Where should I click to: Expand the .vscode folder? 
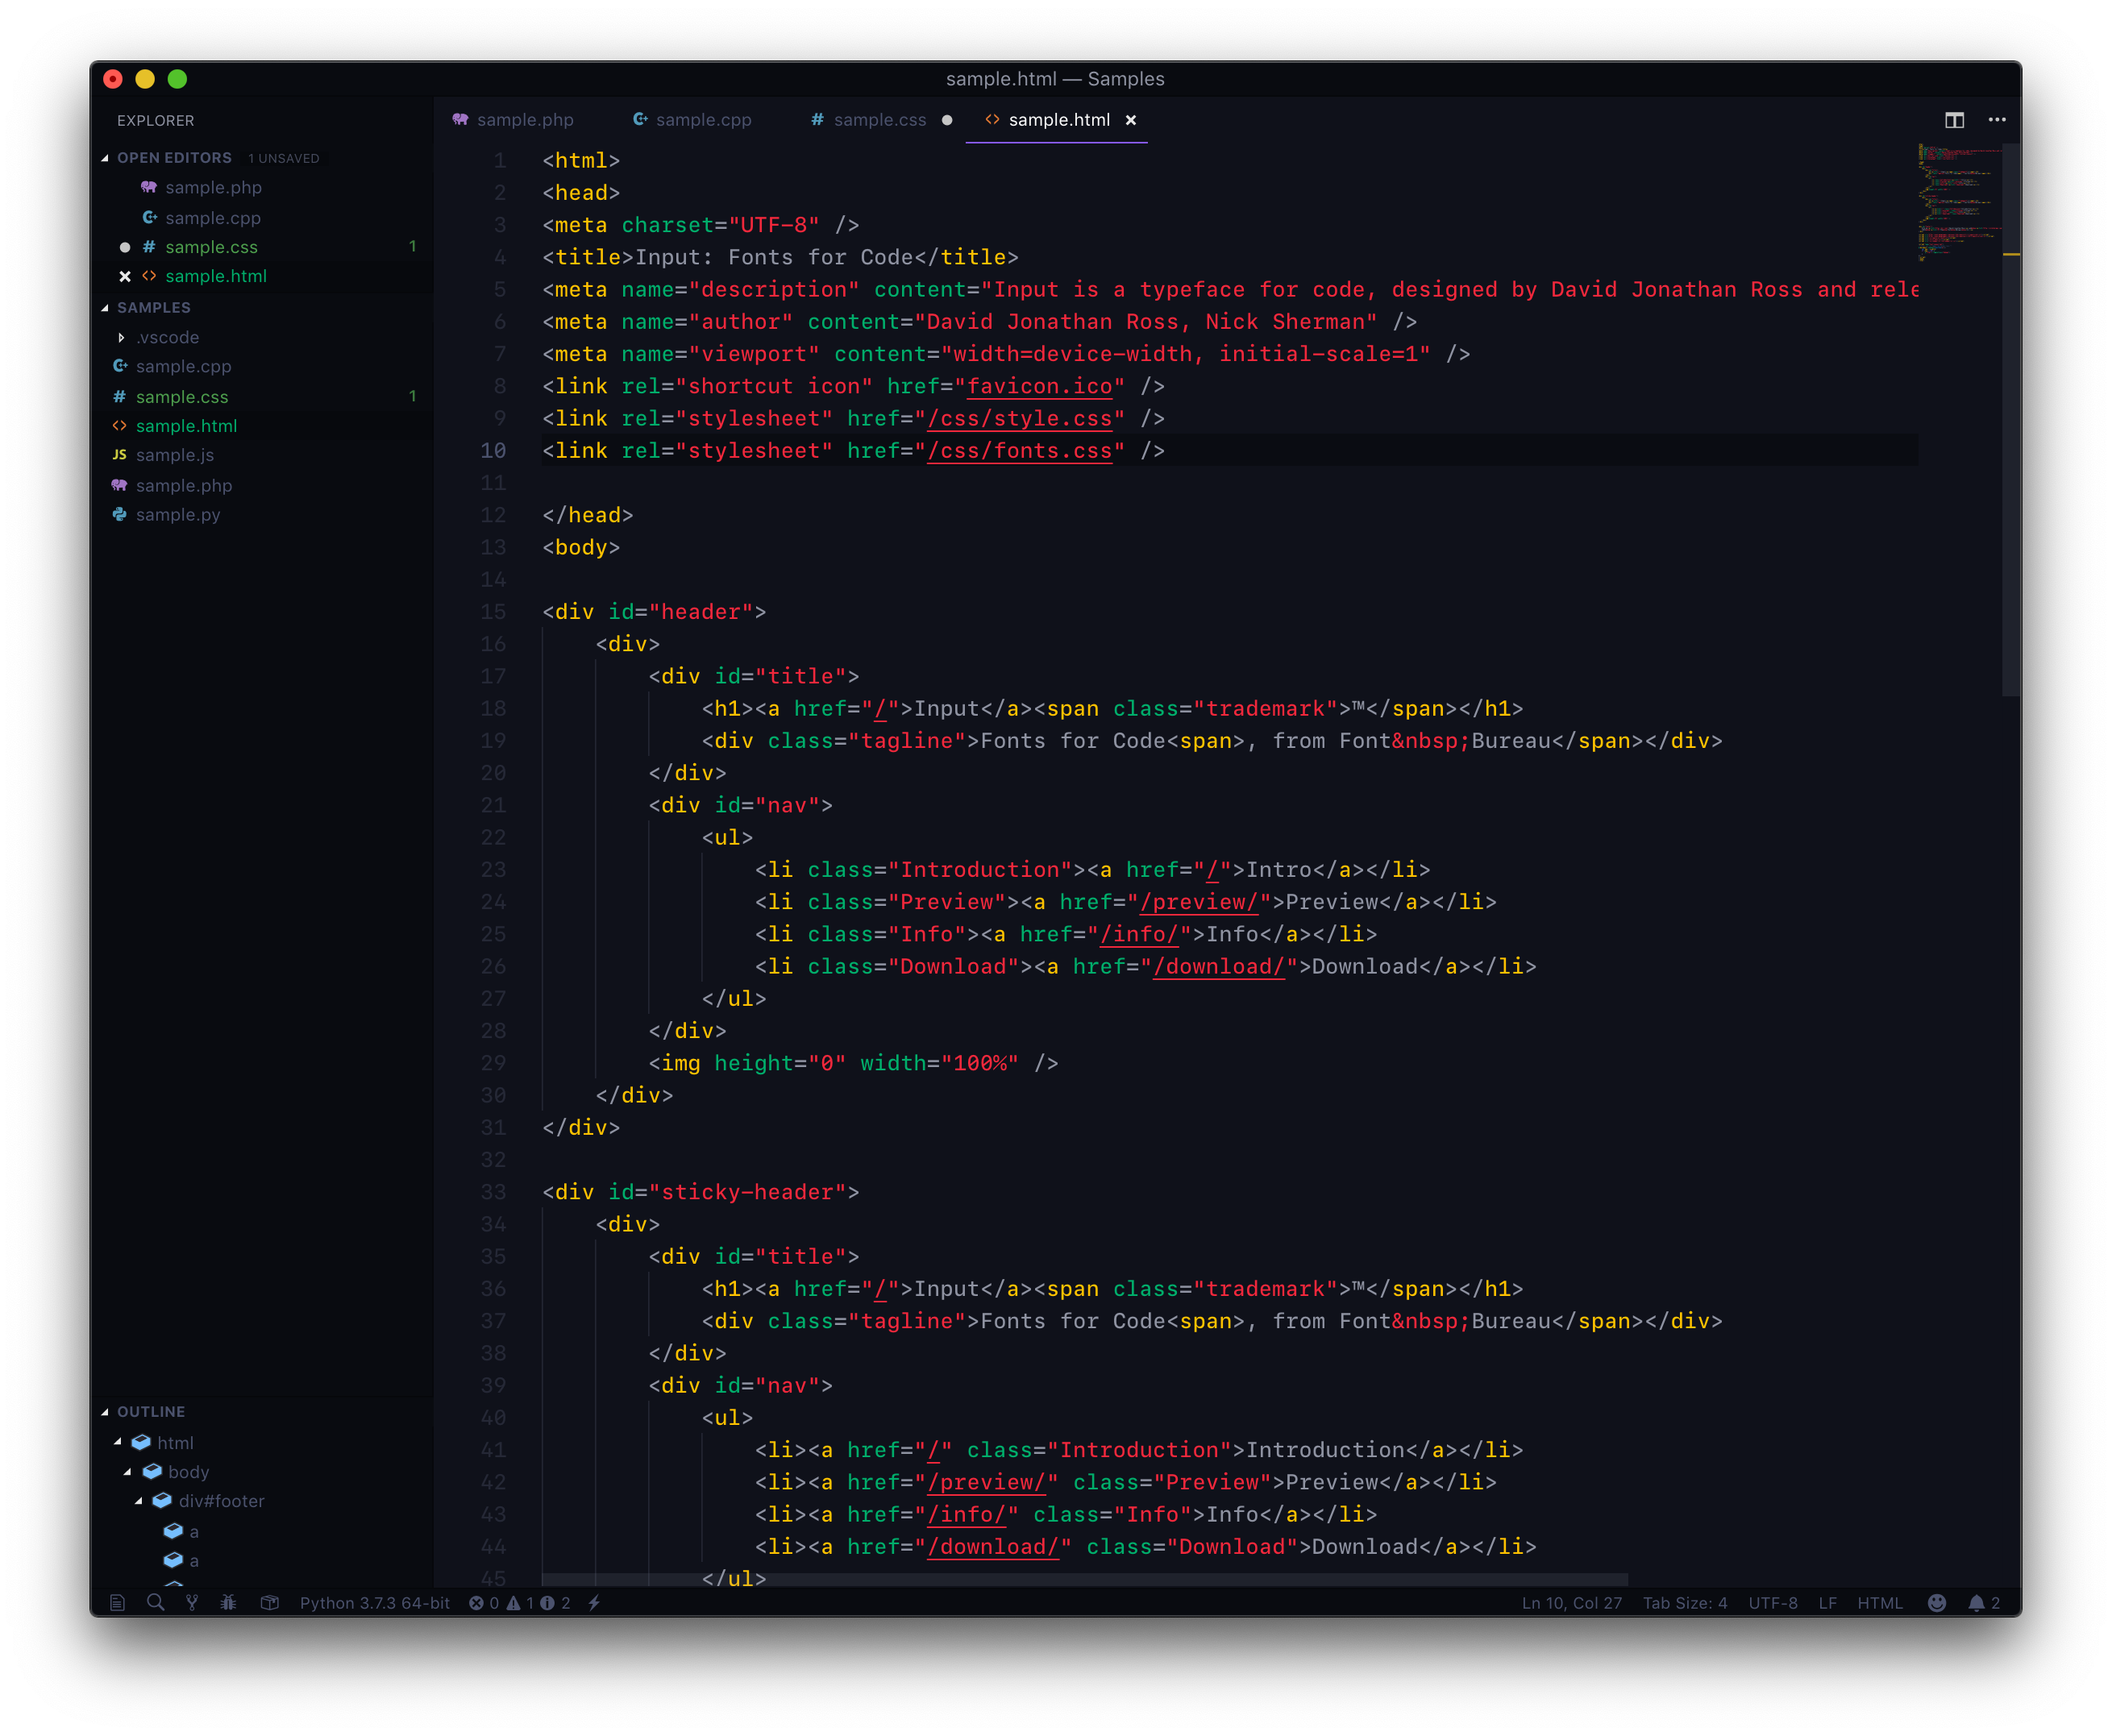[122, 338]
